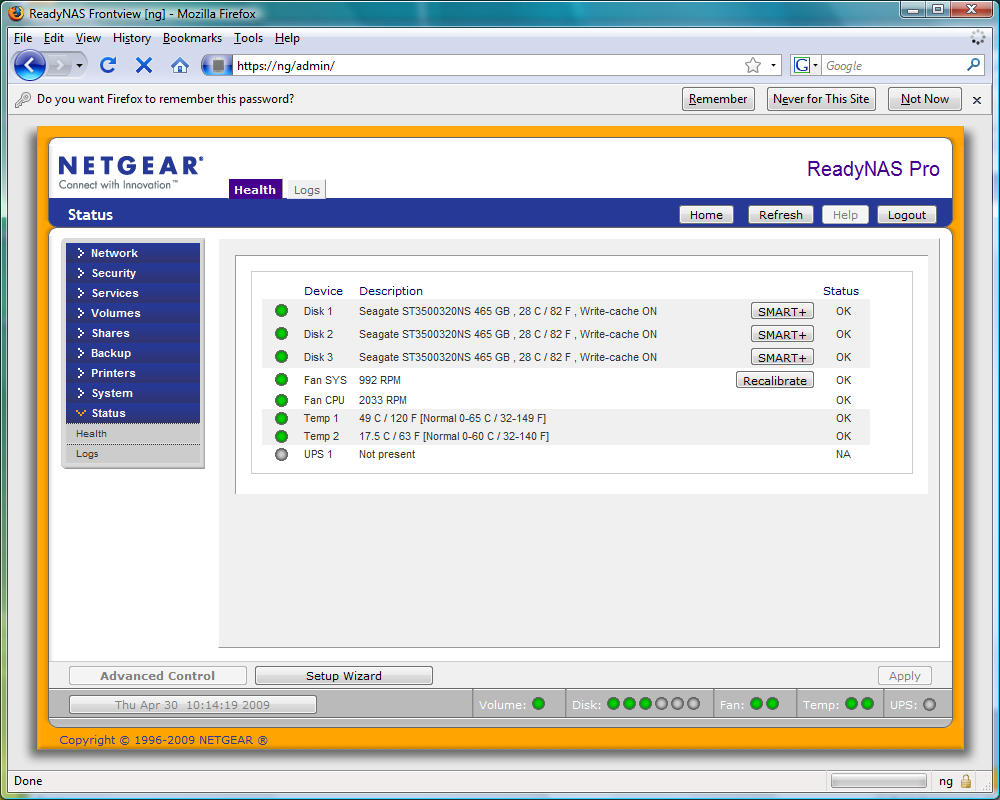The height and width of the screenshot is (800, 1000).
Task: Click the Refresh button
Action: coord(781,215)
